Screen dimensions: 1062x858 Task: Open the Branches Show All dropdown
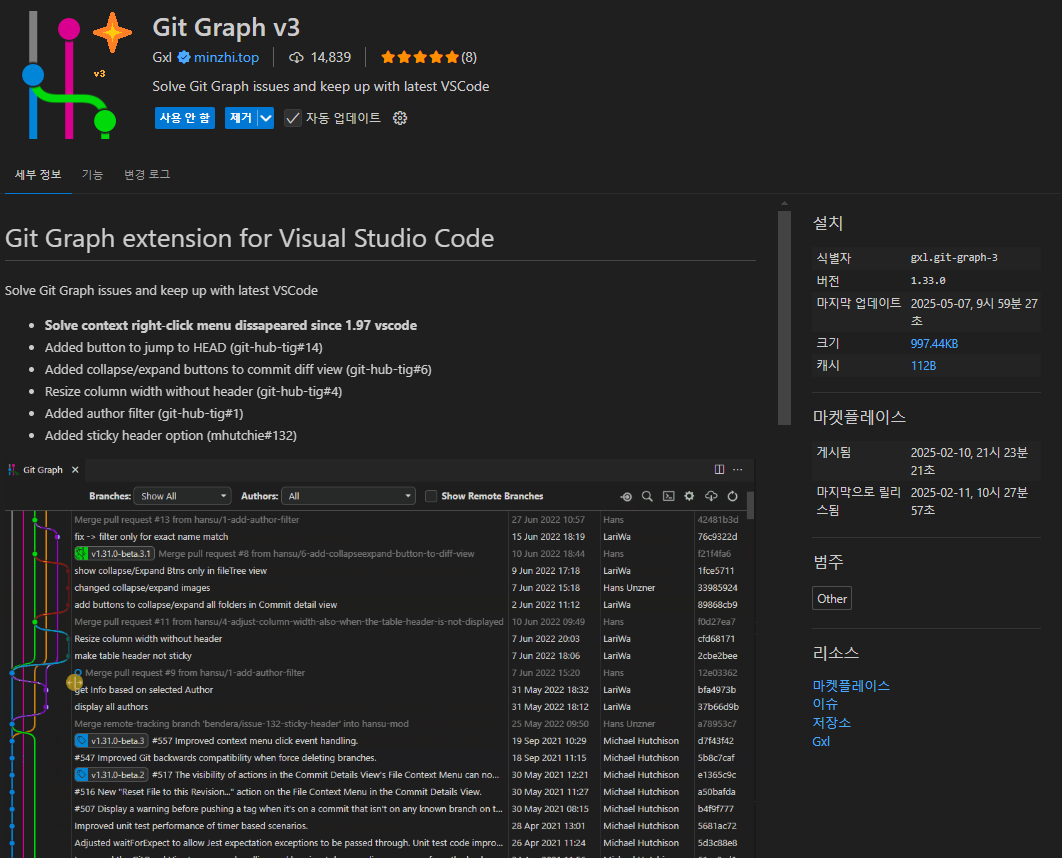click(182, 496)
